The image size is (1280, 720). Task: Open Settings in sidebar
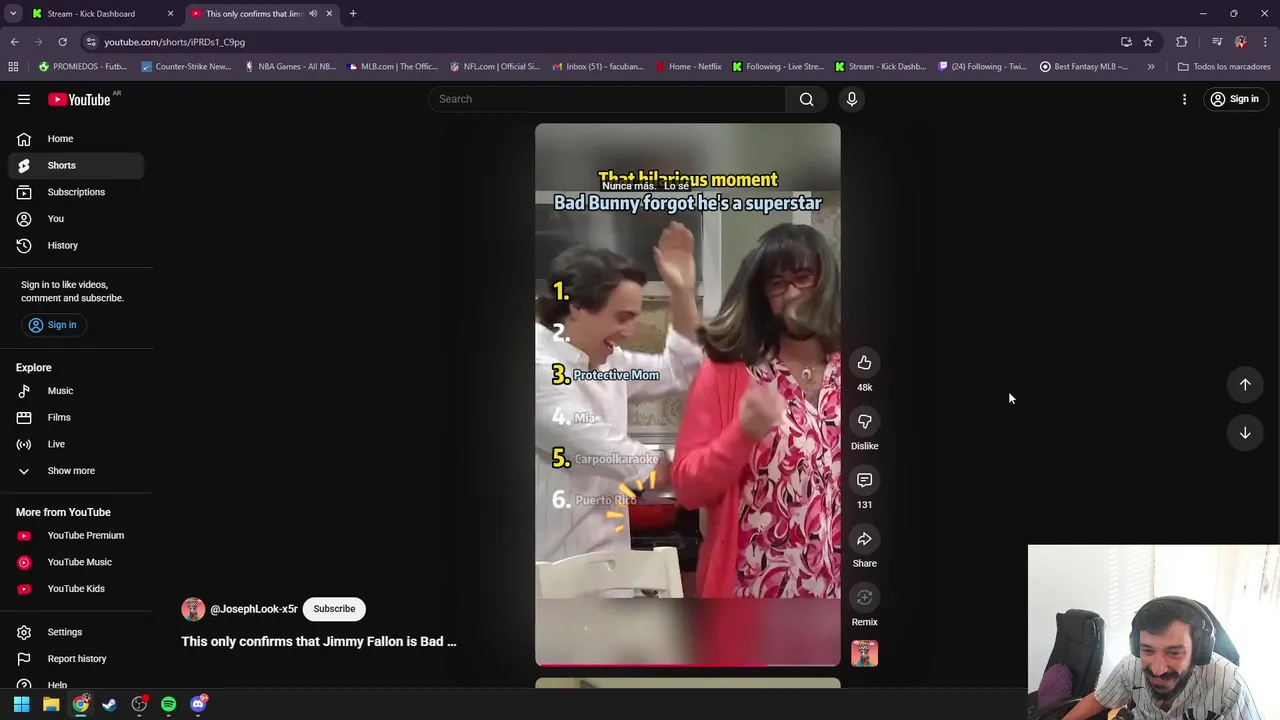click(76, 632)
